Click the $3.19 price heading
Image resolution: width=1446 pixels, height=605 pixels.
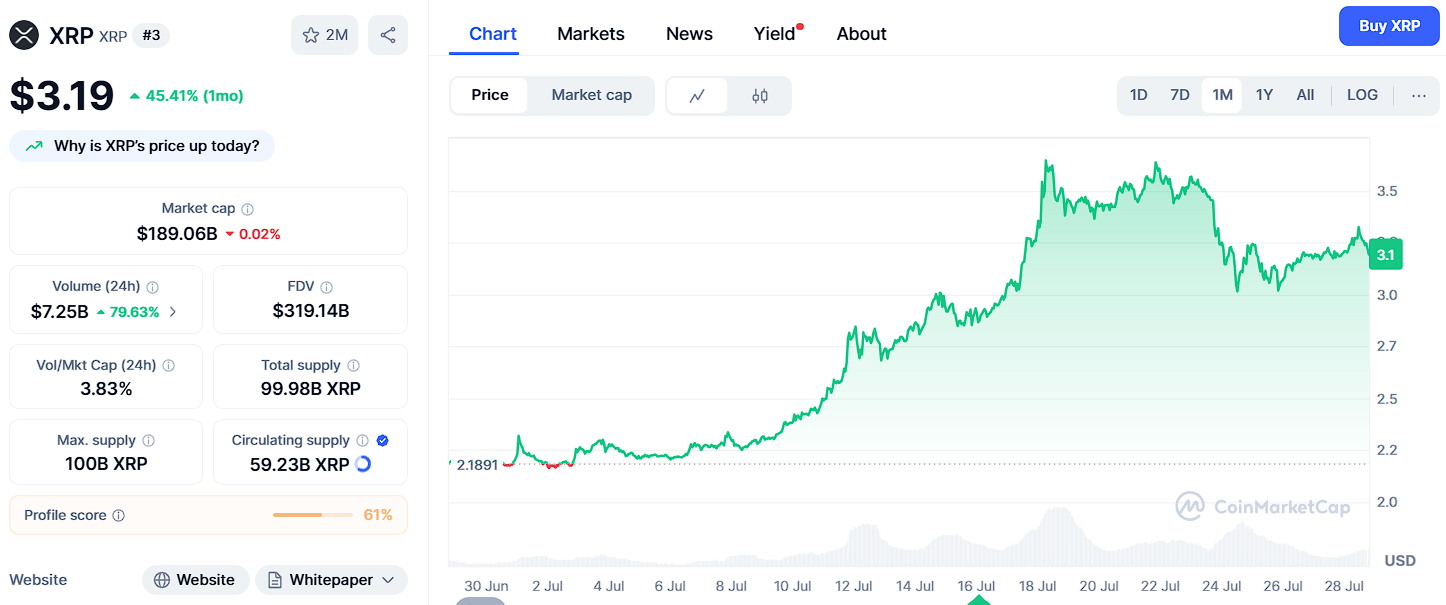(x=62, y=96)
